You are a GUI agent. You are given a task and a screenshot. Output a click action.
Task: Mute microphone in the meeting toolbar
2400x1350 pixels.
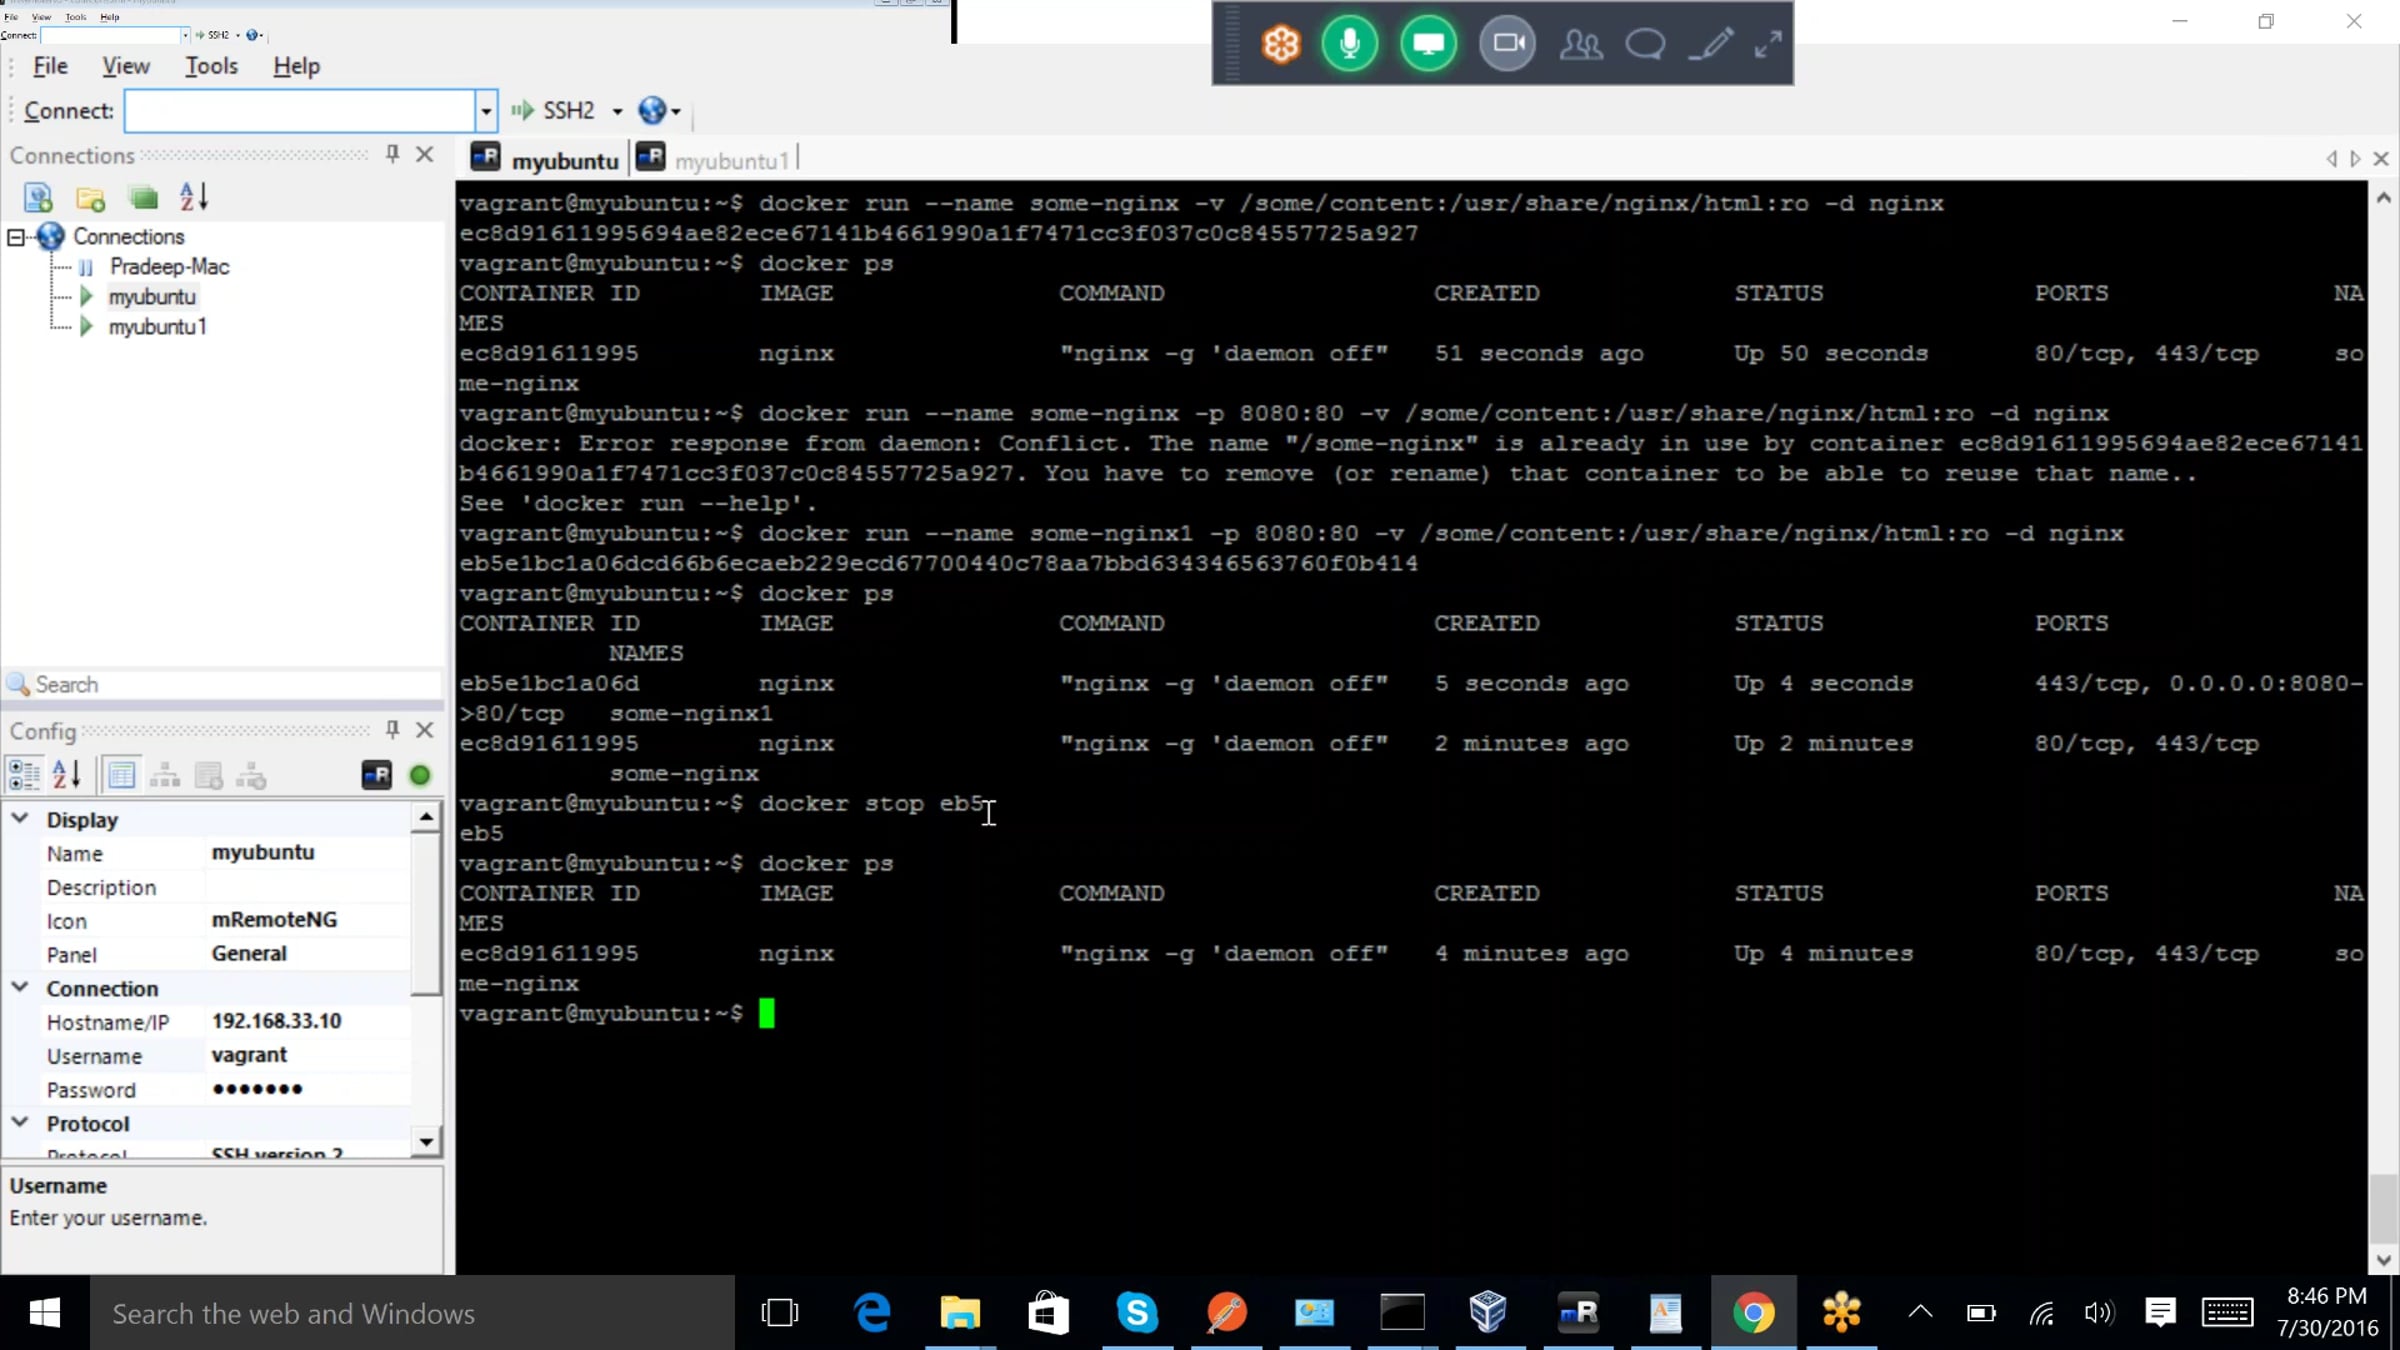tap(1349, 44)
